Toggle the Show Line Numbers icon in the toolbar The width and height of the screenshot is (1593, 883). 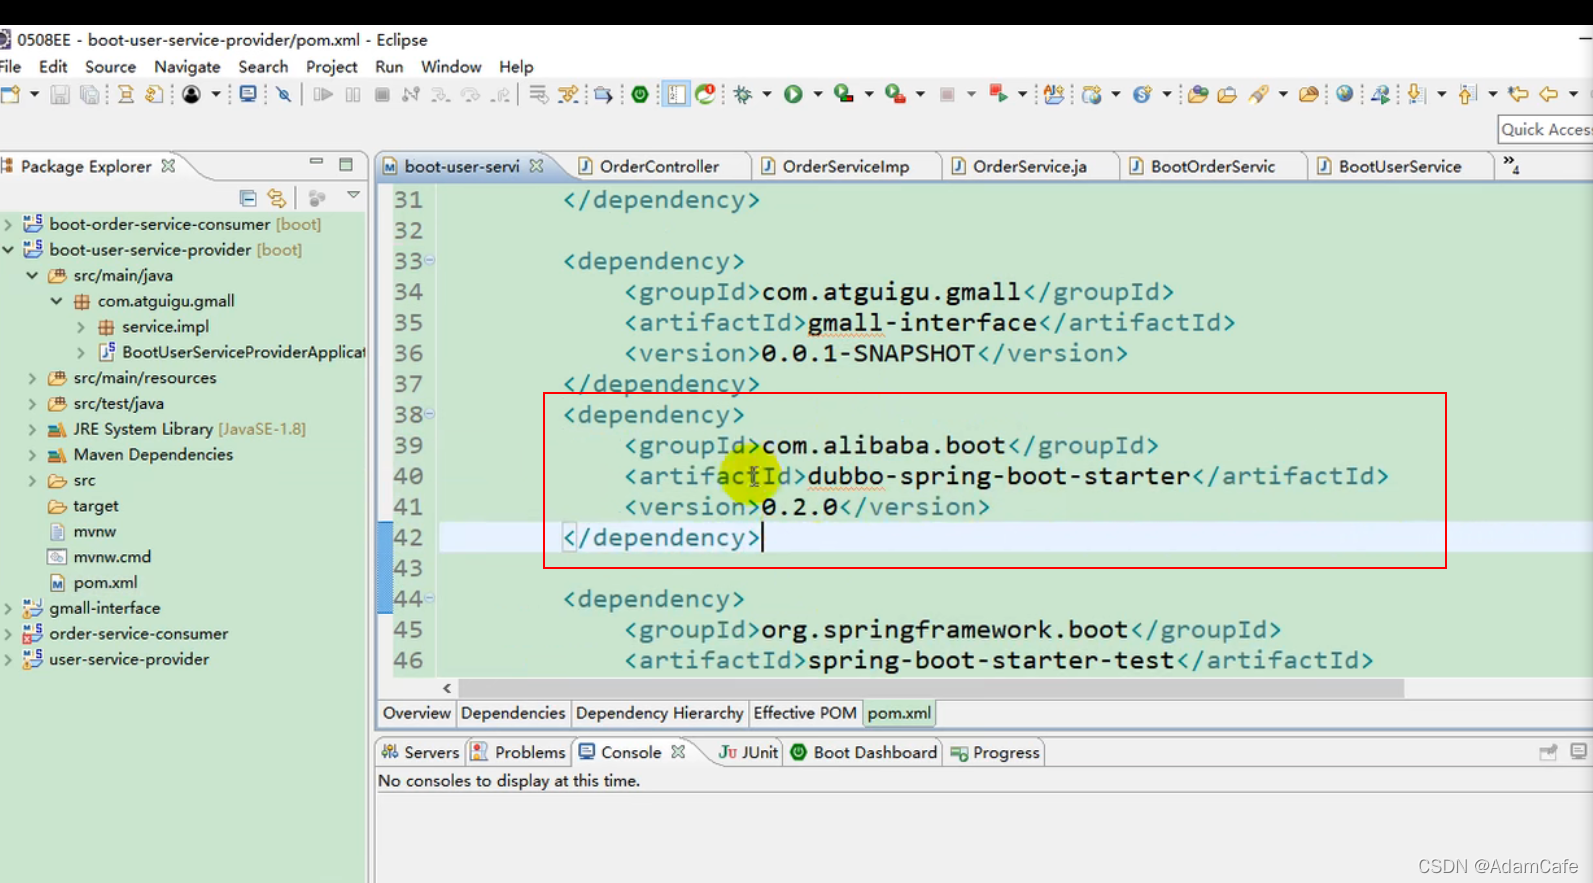pyautogui.click(x=677, y=94)
